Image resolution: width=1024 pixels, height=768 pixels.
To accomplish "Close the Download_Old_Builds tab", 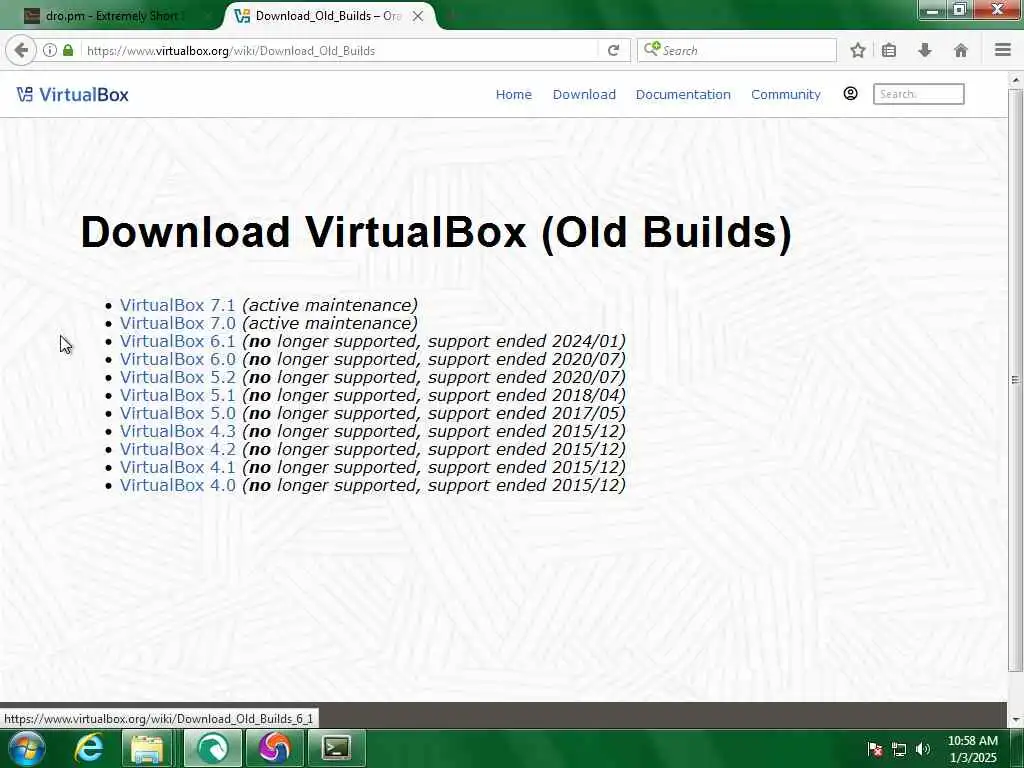I will (418, 16).
